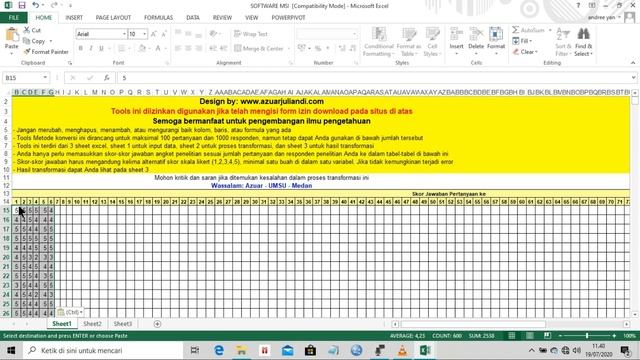640x360 pixels.
Task: Open Paste Options (Ctrl) dropdown
Action: (x=70, y=312)
